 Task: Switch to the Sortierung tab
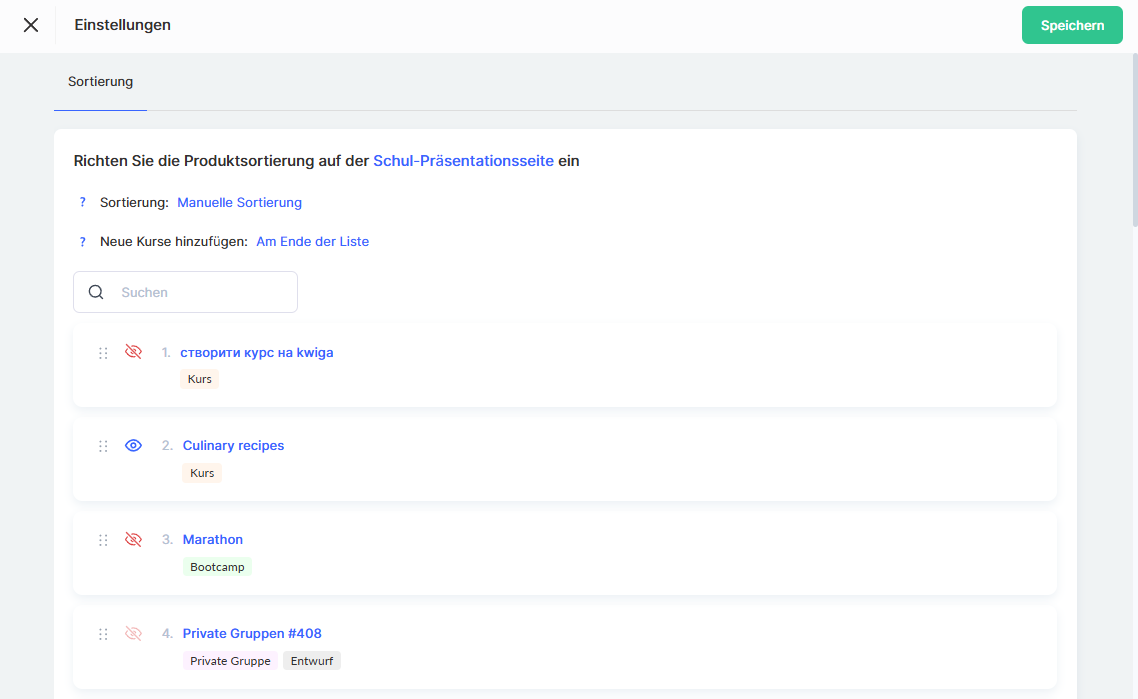click(x=100, y=82)
